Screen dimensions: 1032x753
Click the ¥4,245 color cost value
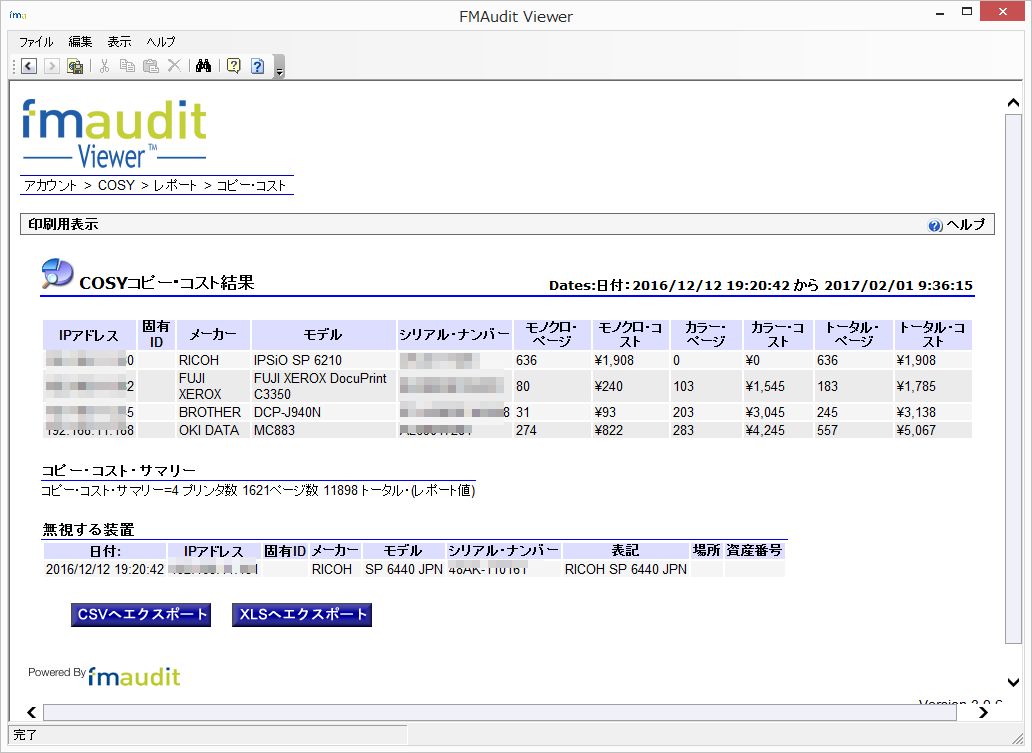coord(765,430)
